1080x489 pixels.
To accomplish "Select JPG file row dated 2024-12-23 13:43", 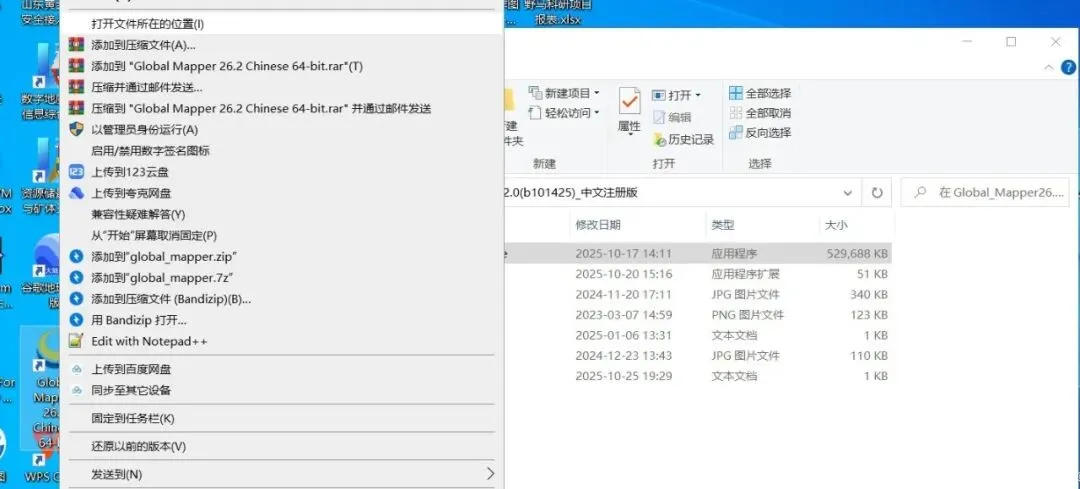I will click(698, 356).
